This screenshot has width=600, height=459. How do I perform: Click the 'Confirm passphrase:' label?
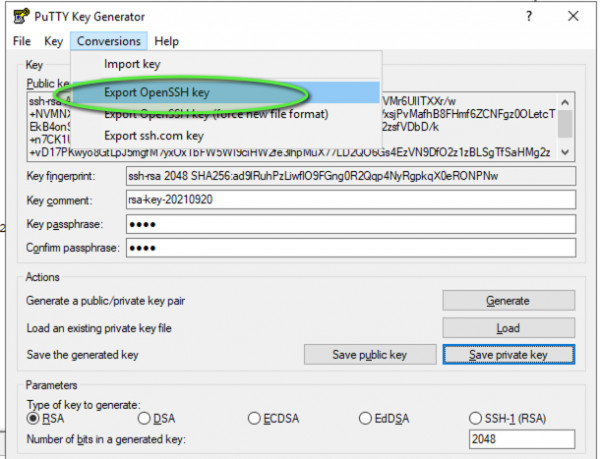73,248
